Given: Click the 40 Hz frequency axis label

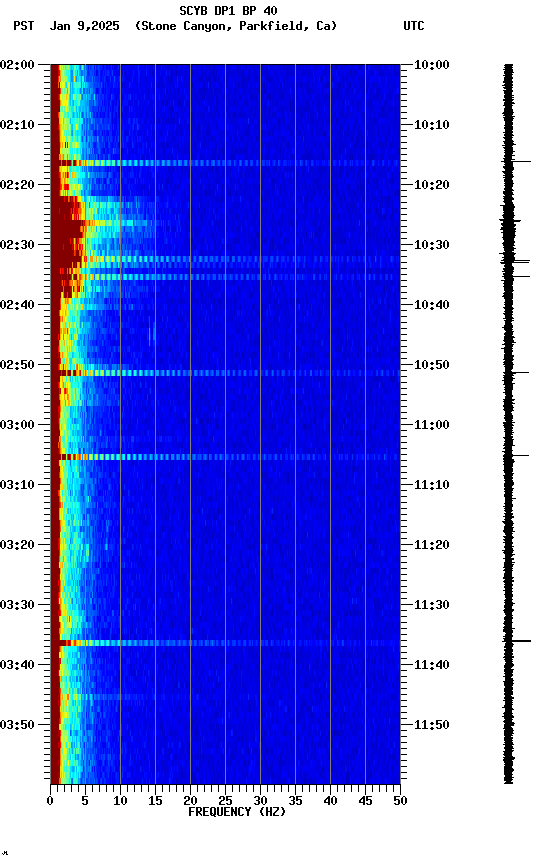Looking at the screenshot, I should (x=330, y=801).
